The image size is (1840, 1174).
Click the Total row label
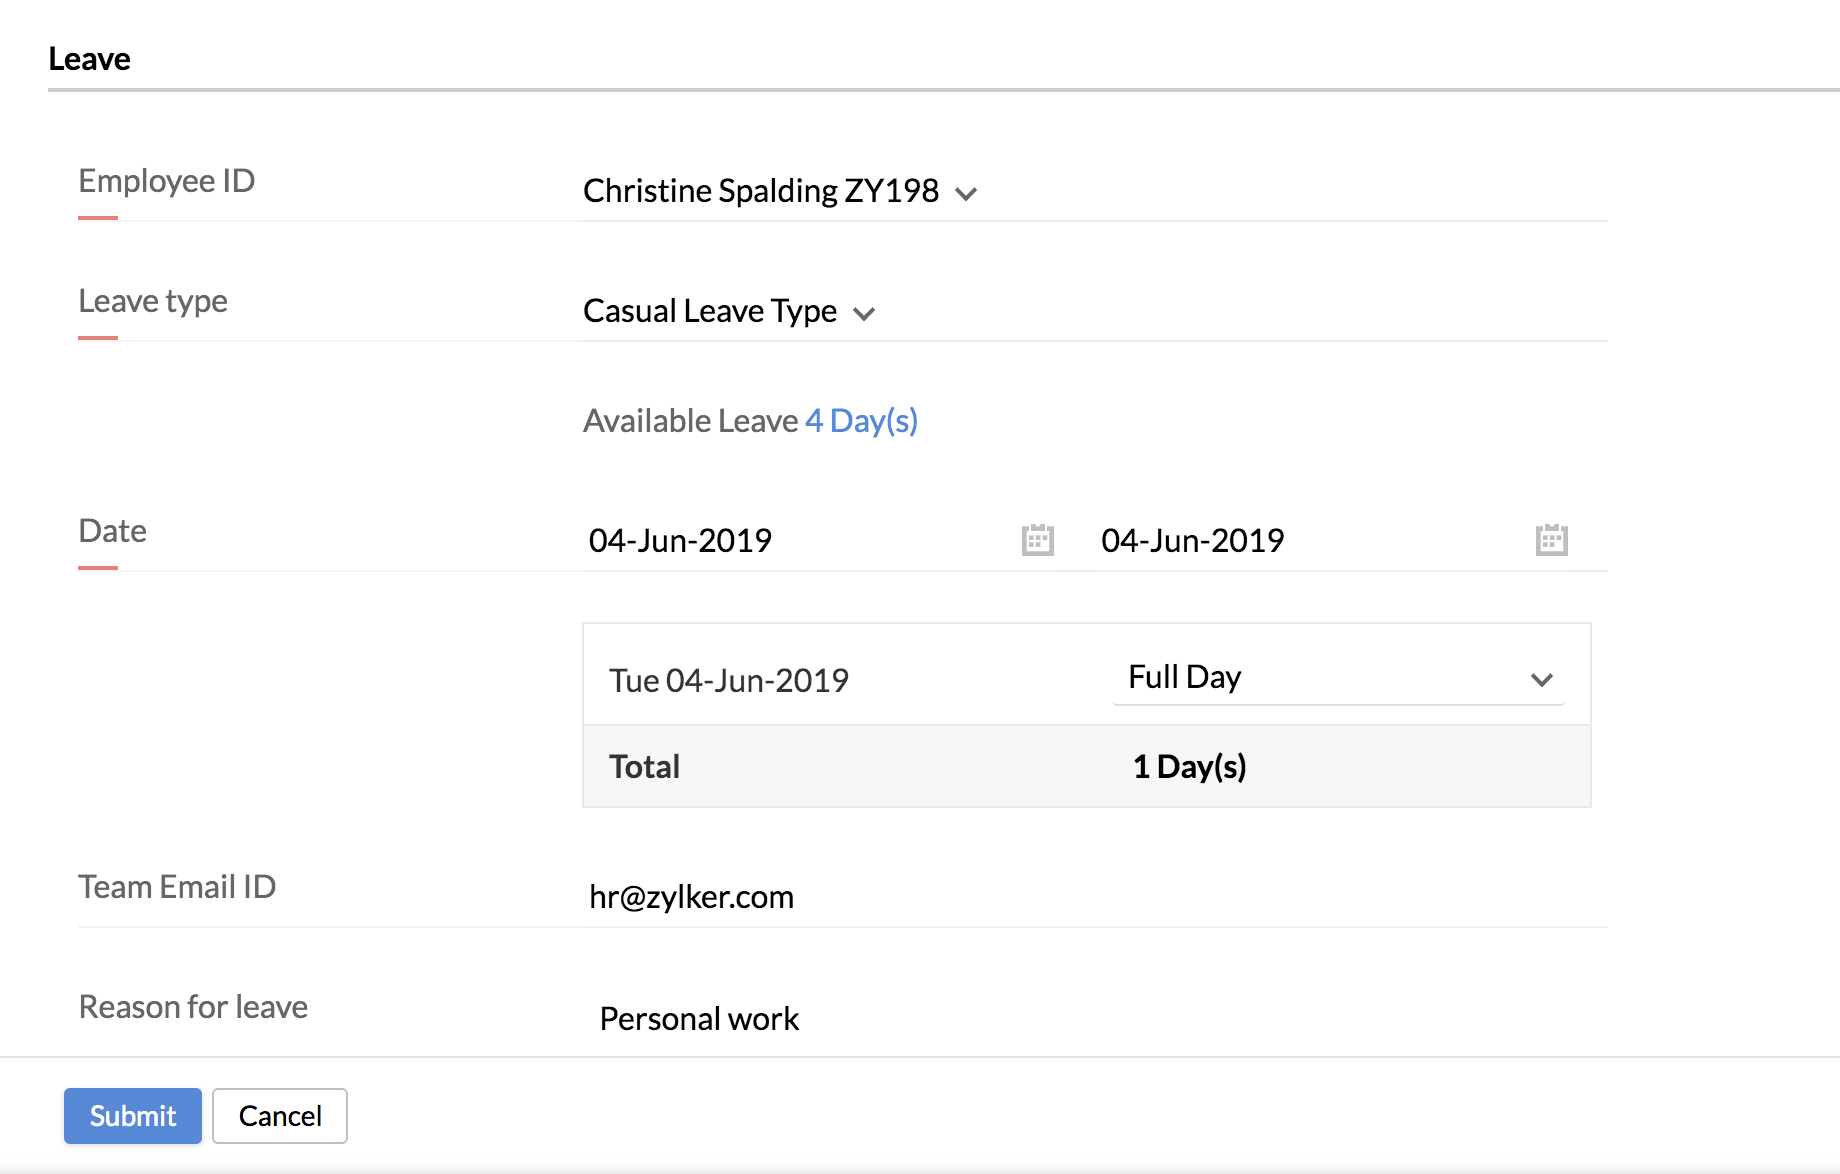(644, 767)
